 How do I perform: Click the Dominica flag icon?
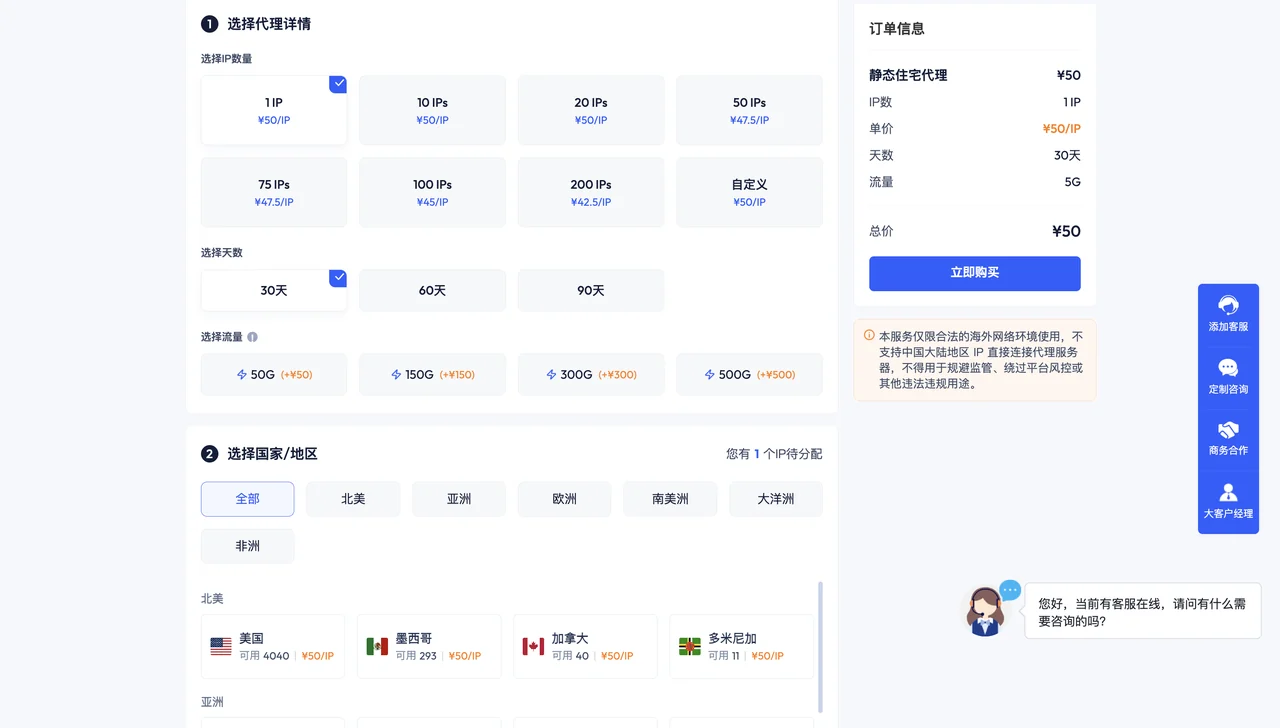click(x=690, y=646)
